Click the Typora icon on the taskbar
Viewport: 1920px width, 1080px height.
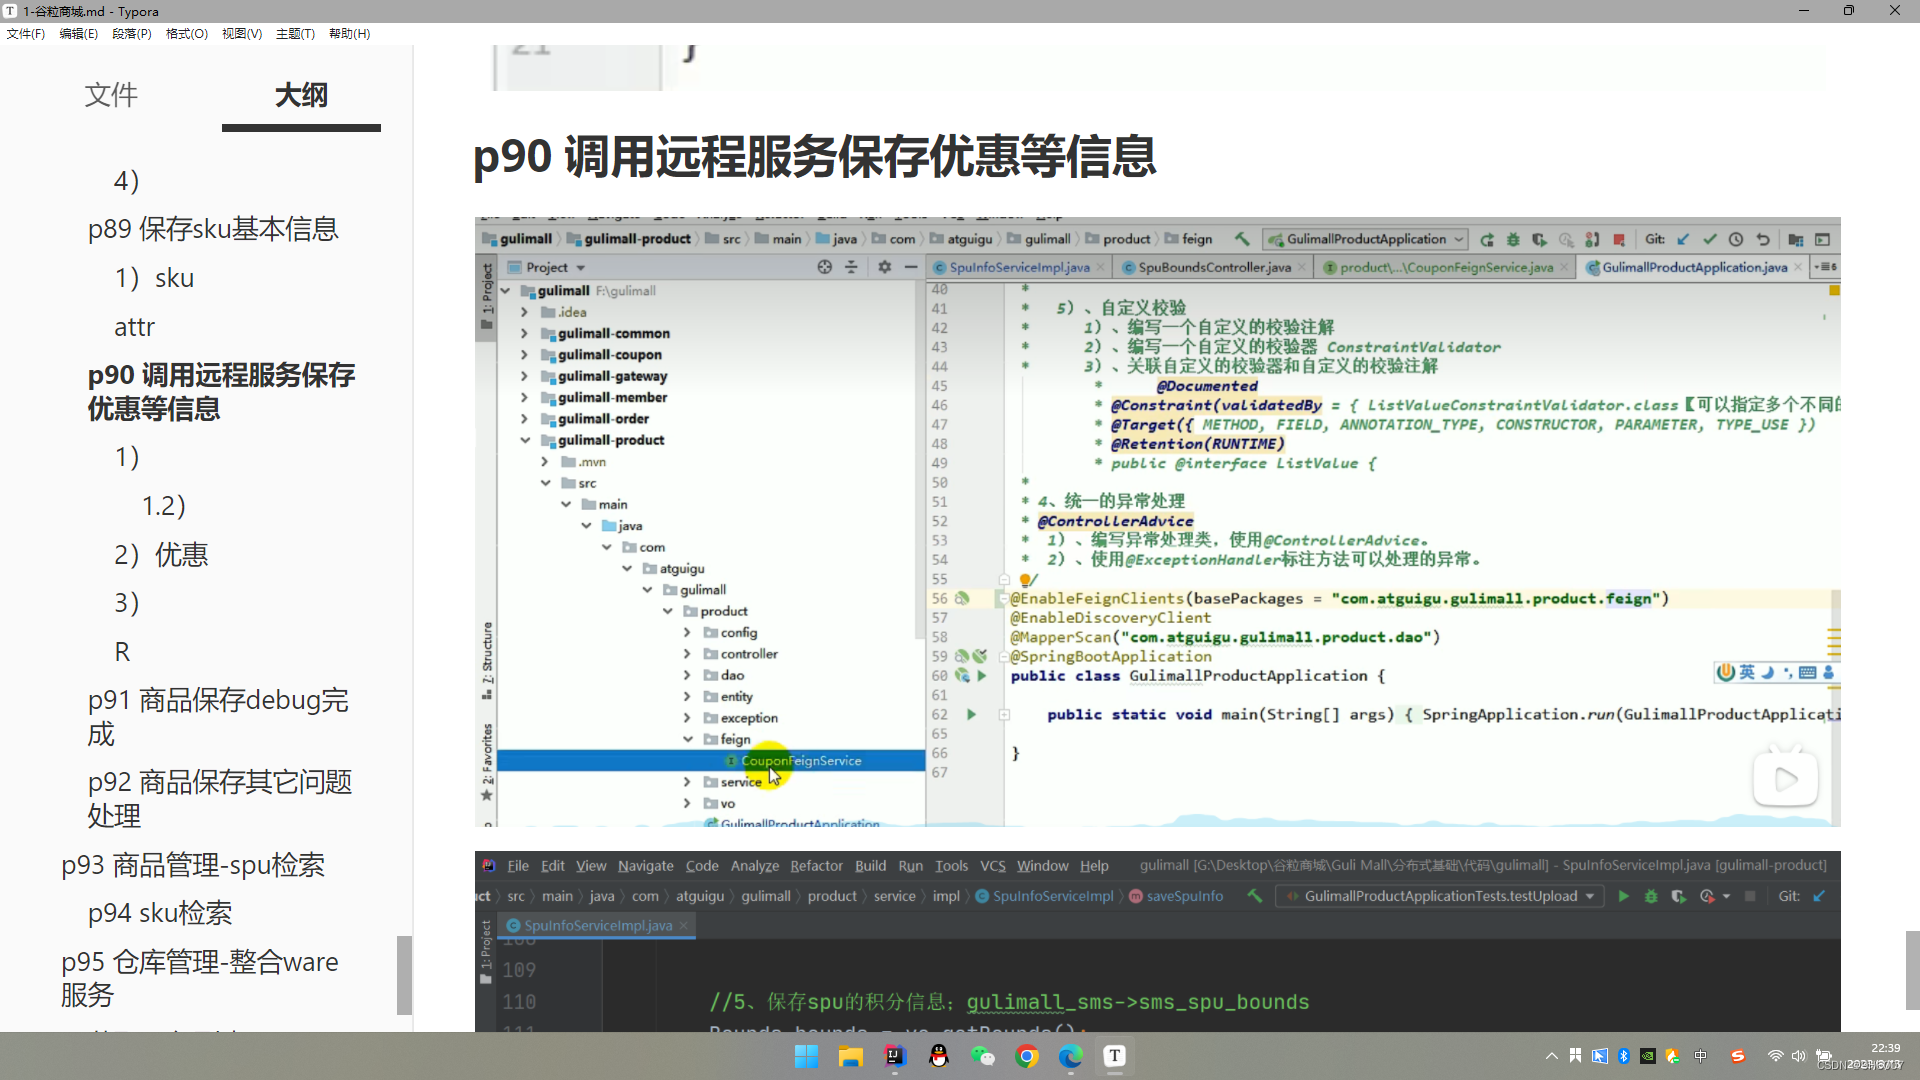[1115, 1056]
